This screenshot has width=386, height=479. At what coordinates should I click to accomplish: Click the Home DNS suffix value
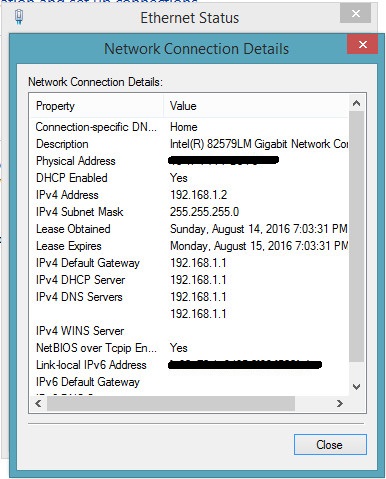click(184, 127)
